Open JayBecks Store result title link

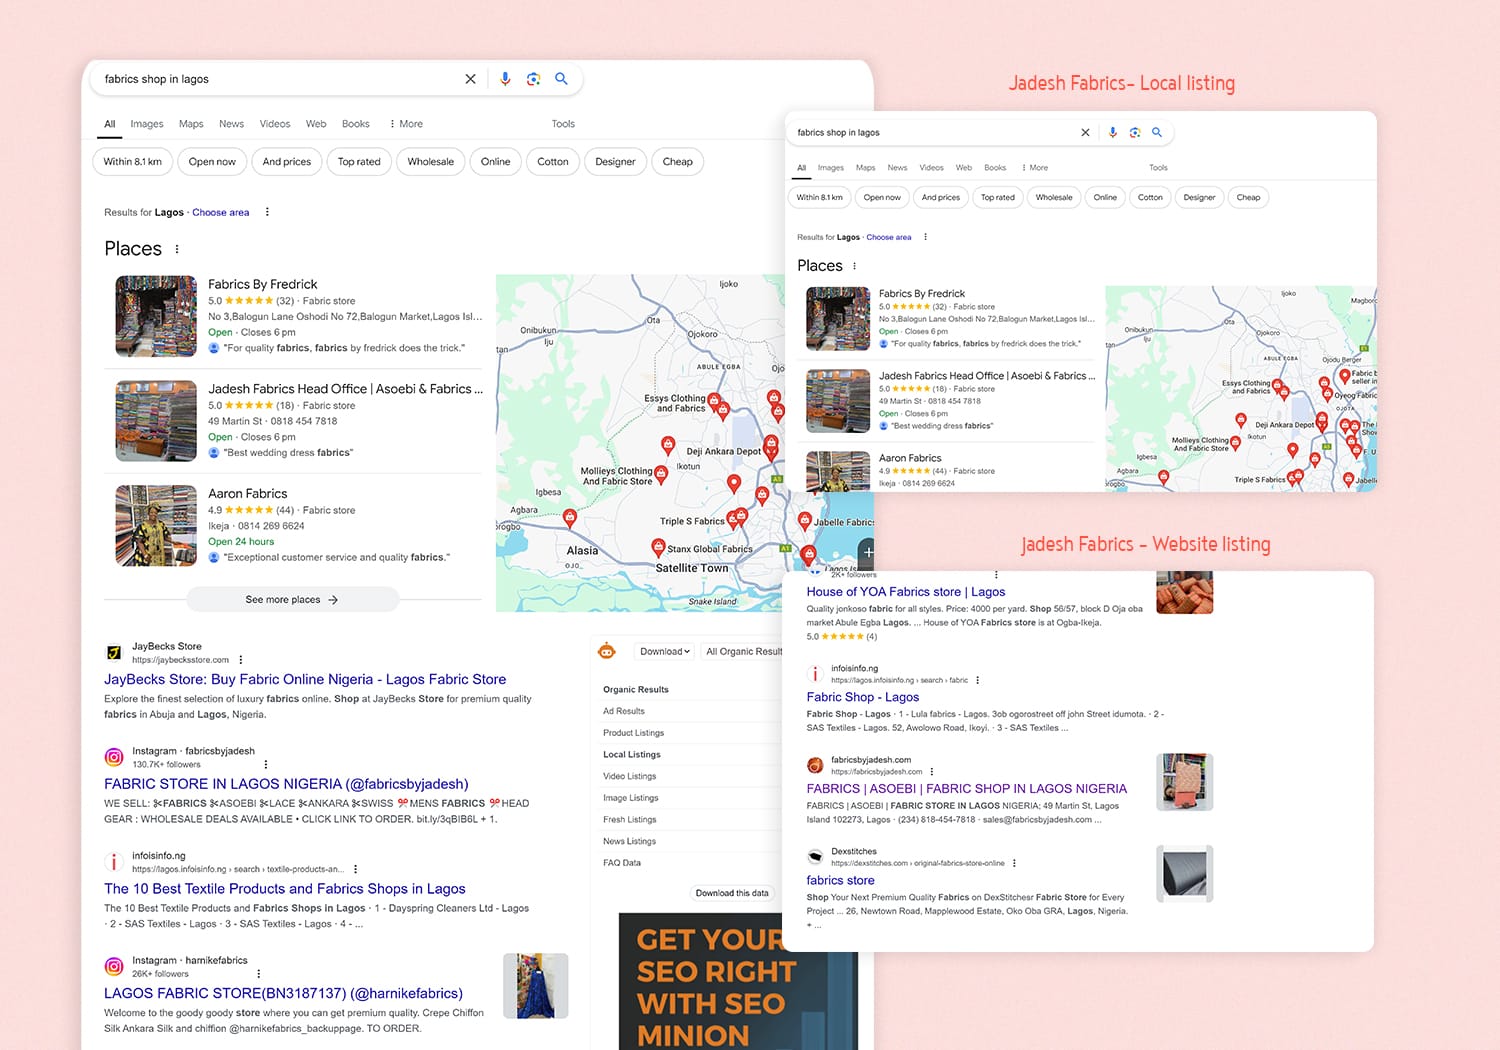[x=305, y=679]
